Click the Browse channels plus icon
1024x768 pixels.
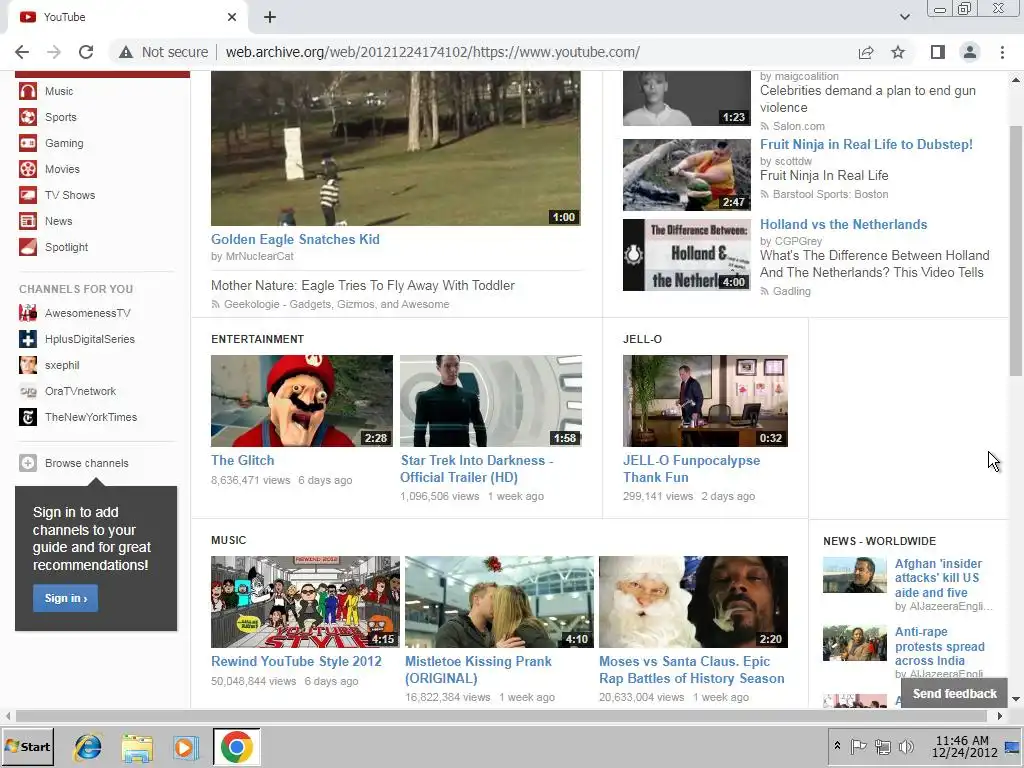[x=27, y=463]
